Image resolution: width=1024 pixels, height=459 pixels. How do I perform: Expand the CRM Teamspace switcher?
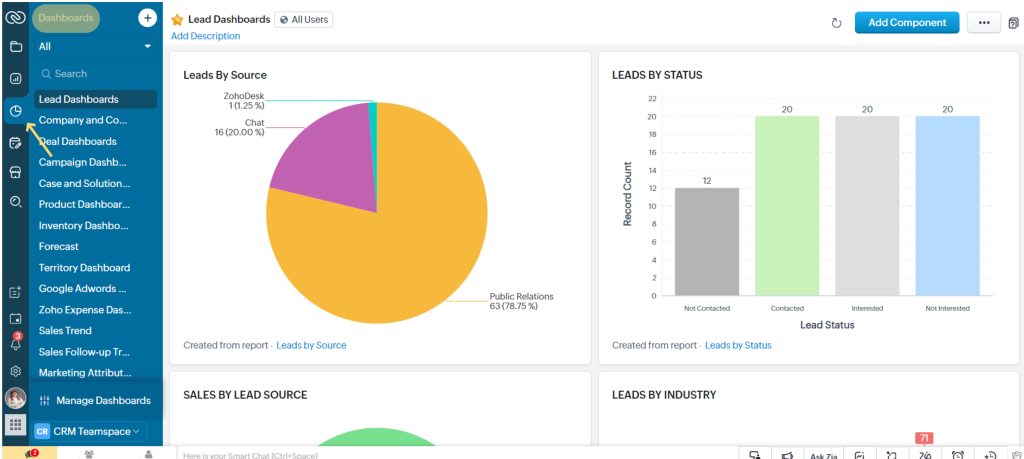[x=90, y=431]
